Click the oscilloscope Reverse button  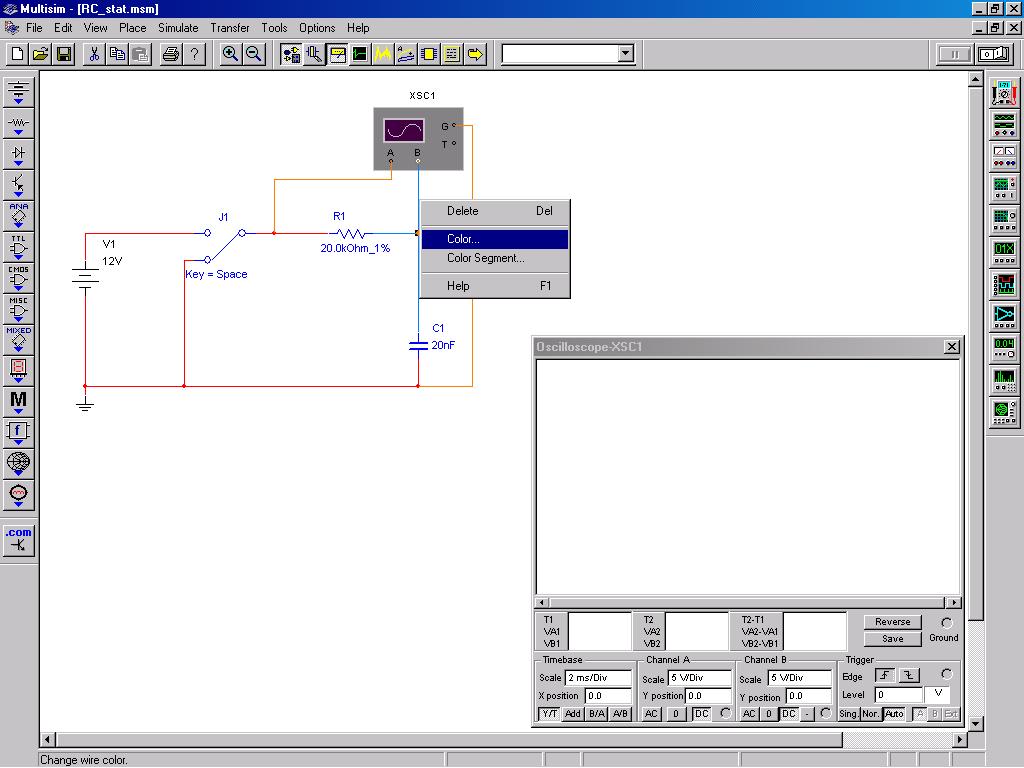(893, 622)
